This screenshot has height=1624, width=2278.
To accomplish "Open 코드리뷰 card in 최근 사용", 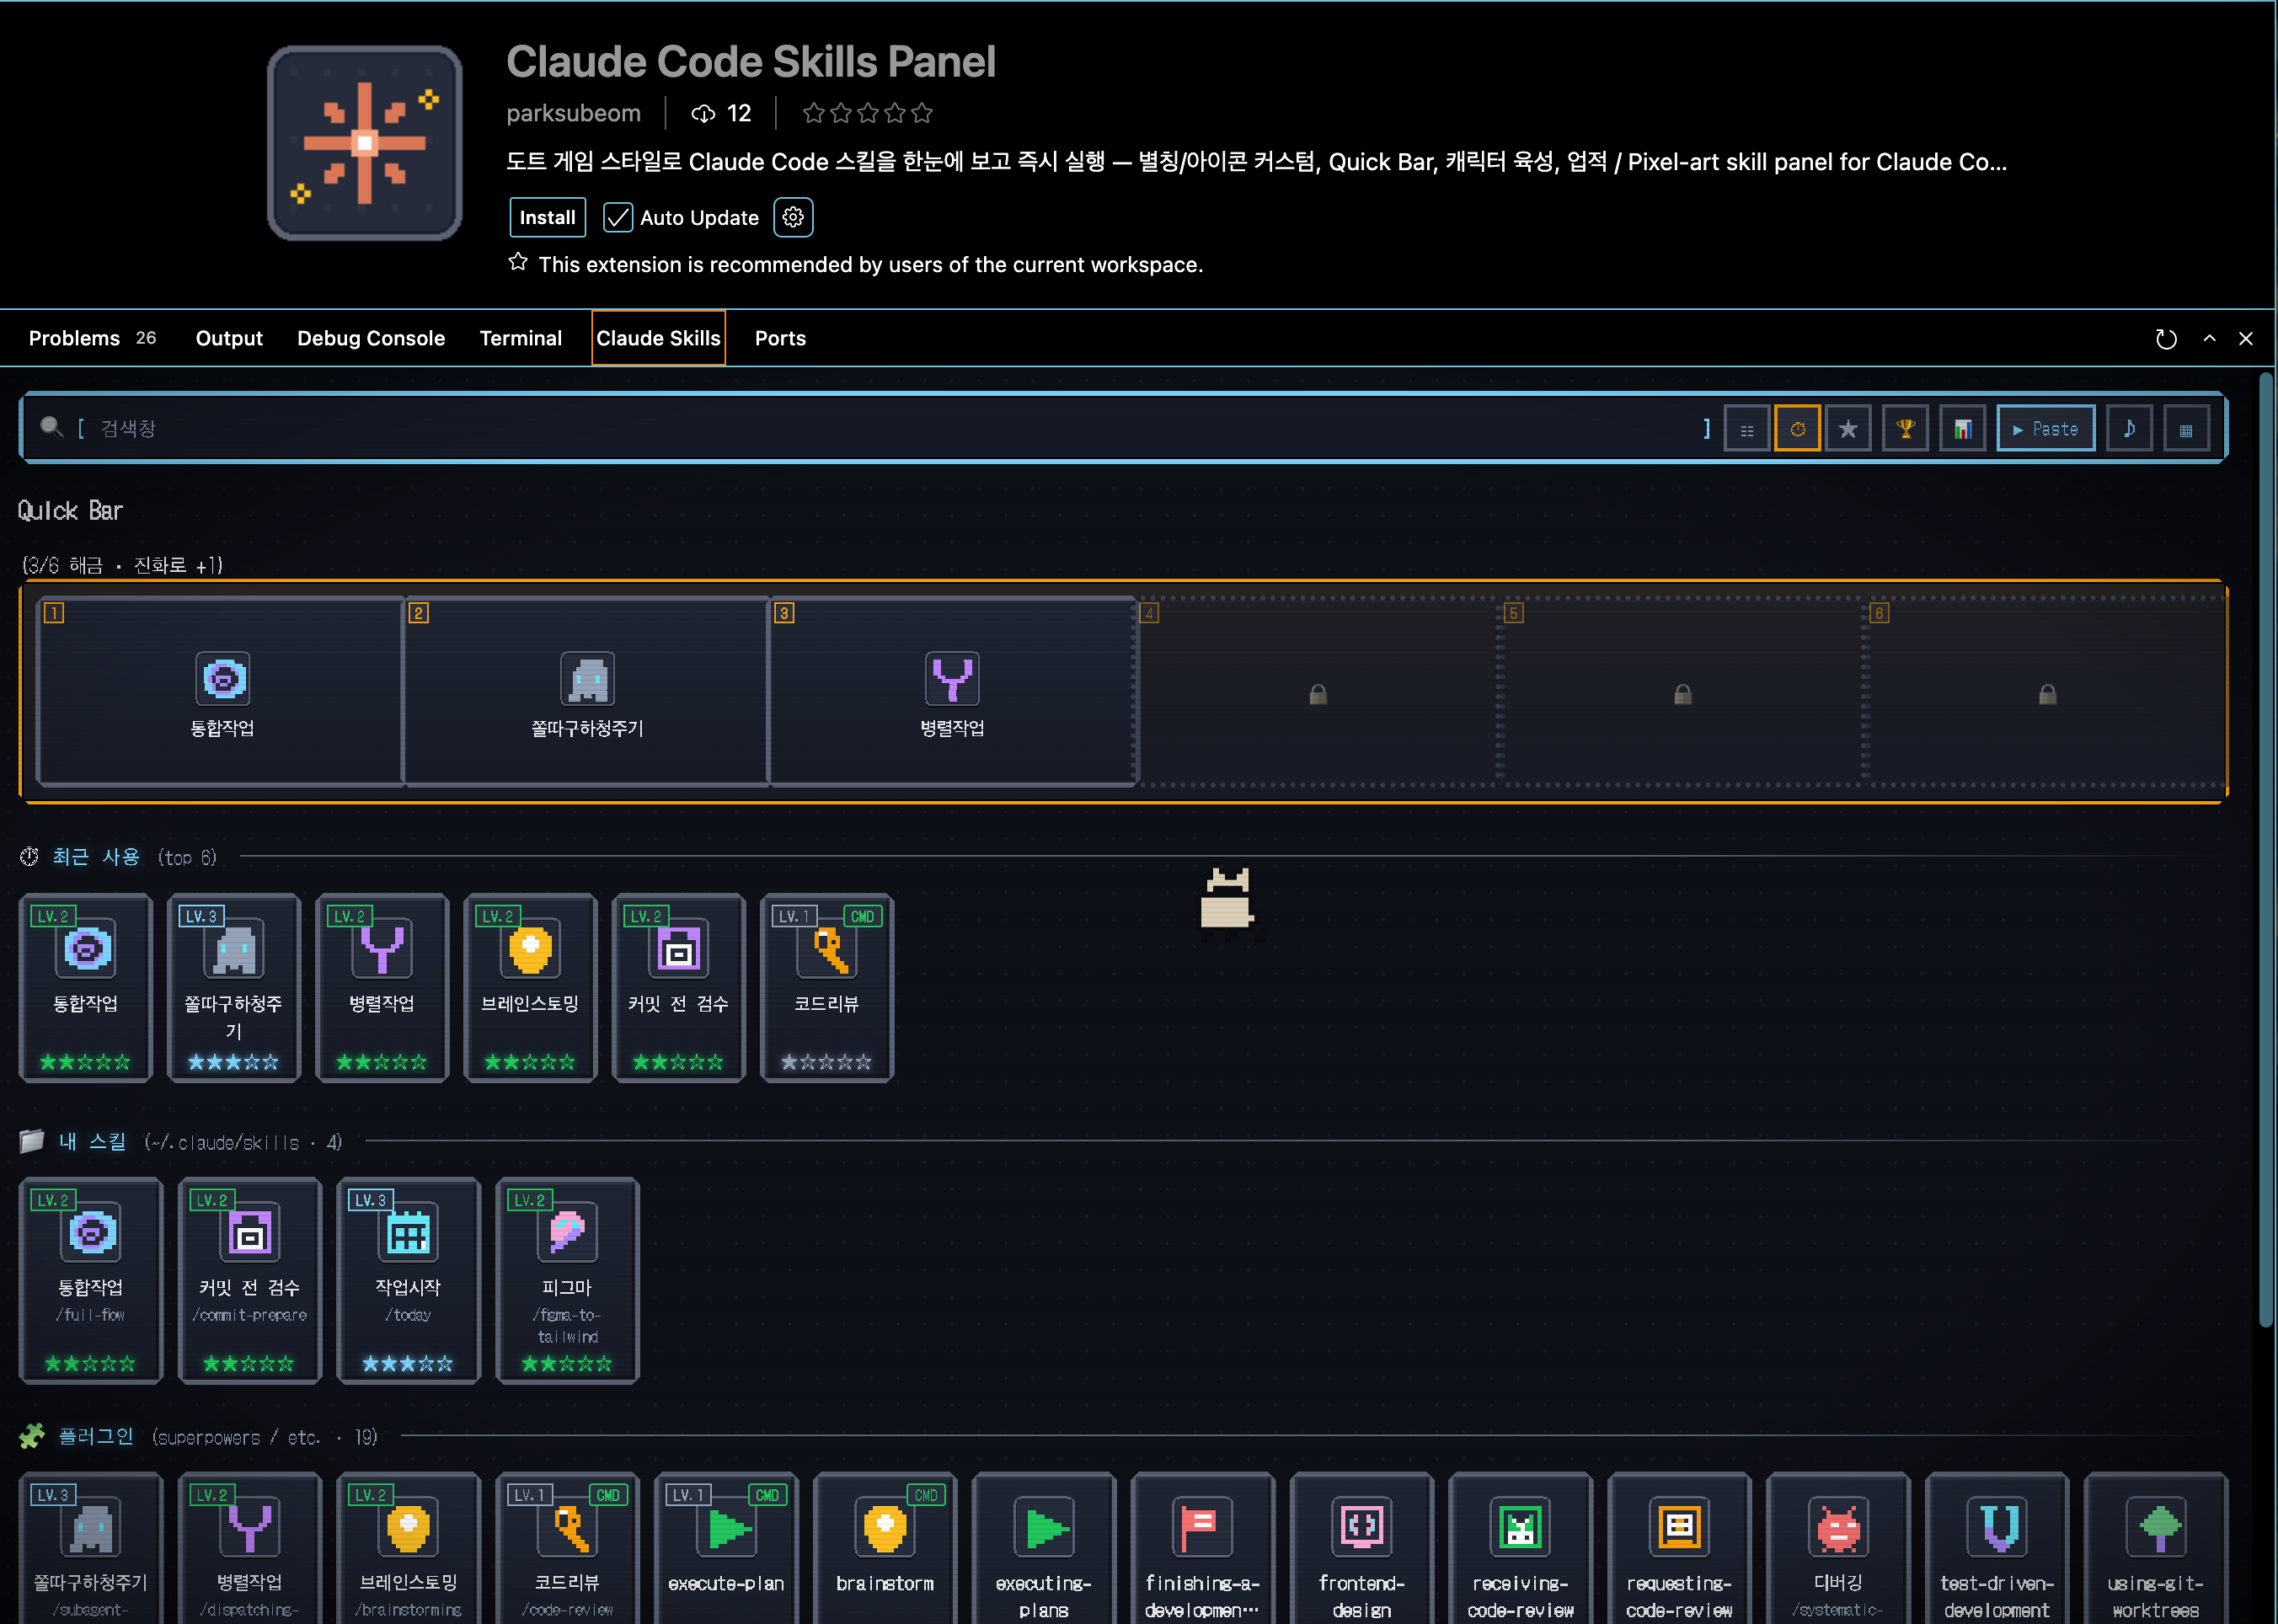I will coord(826,988).
